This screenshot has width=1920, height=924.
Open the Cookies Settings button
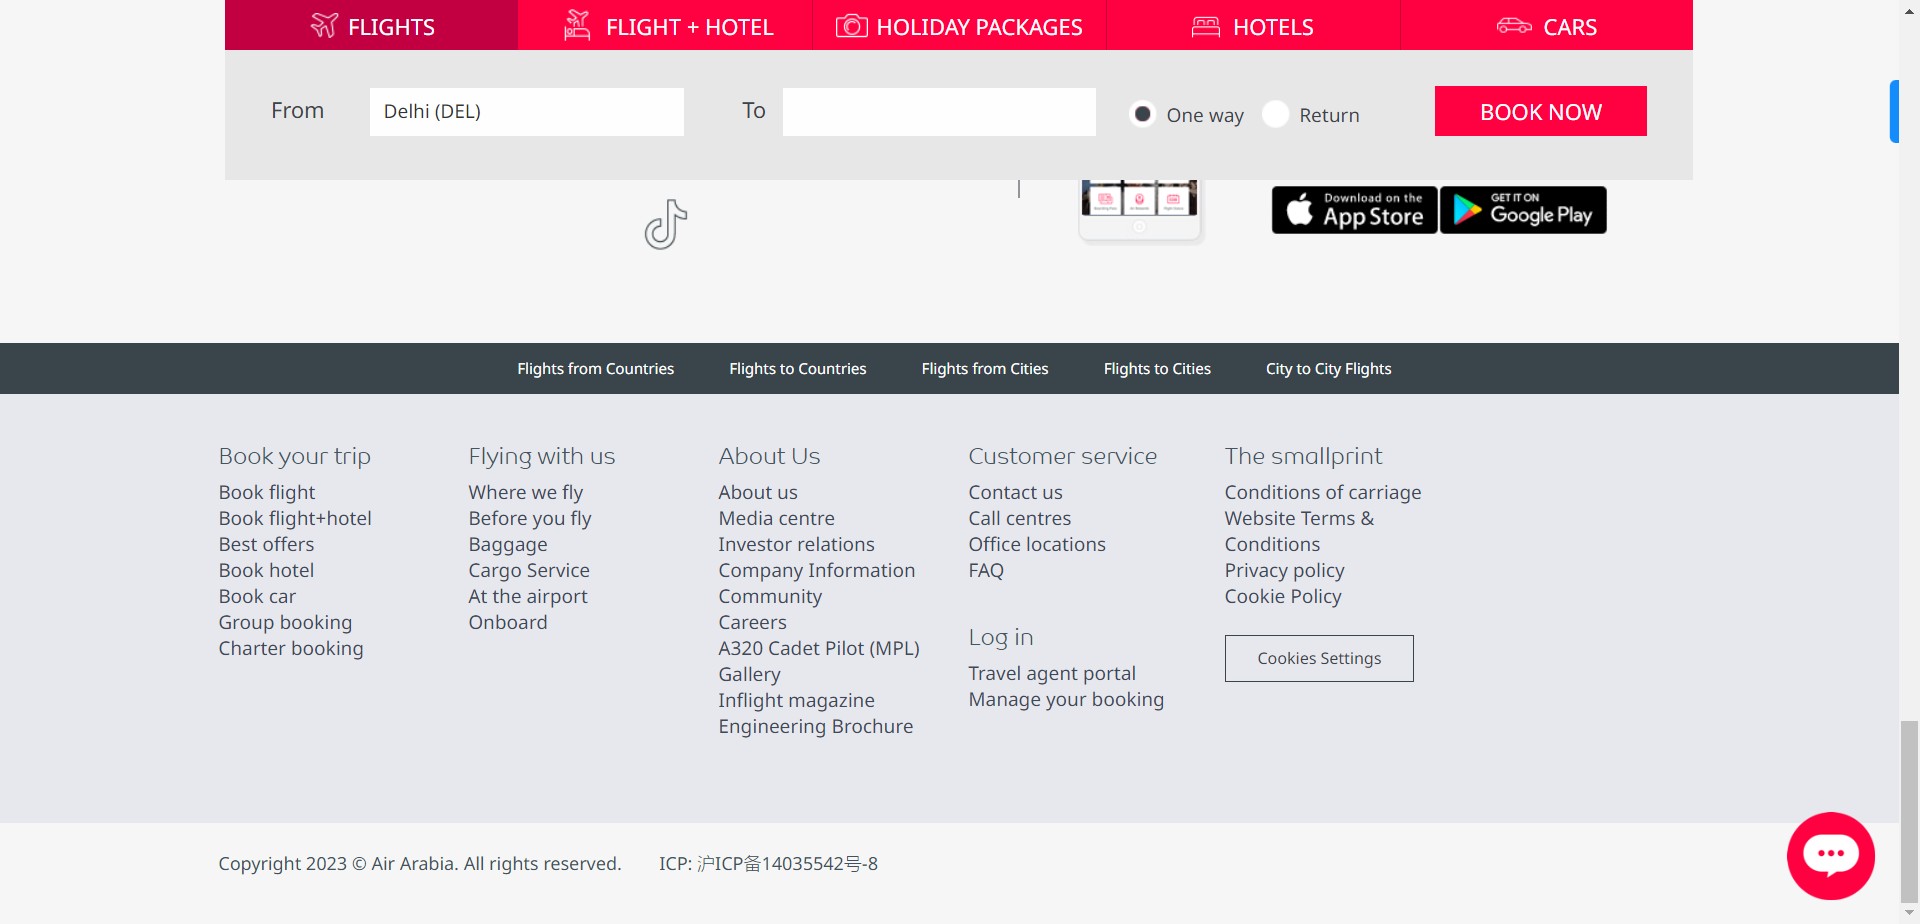pos(1319,658)
